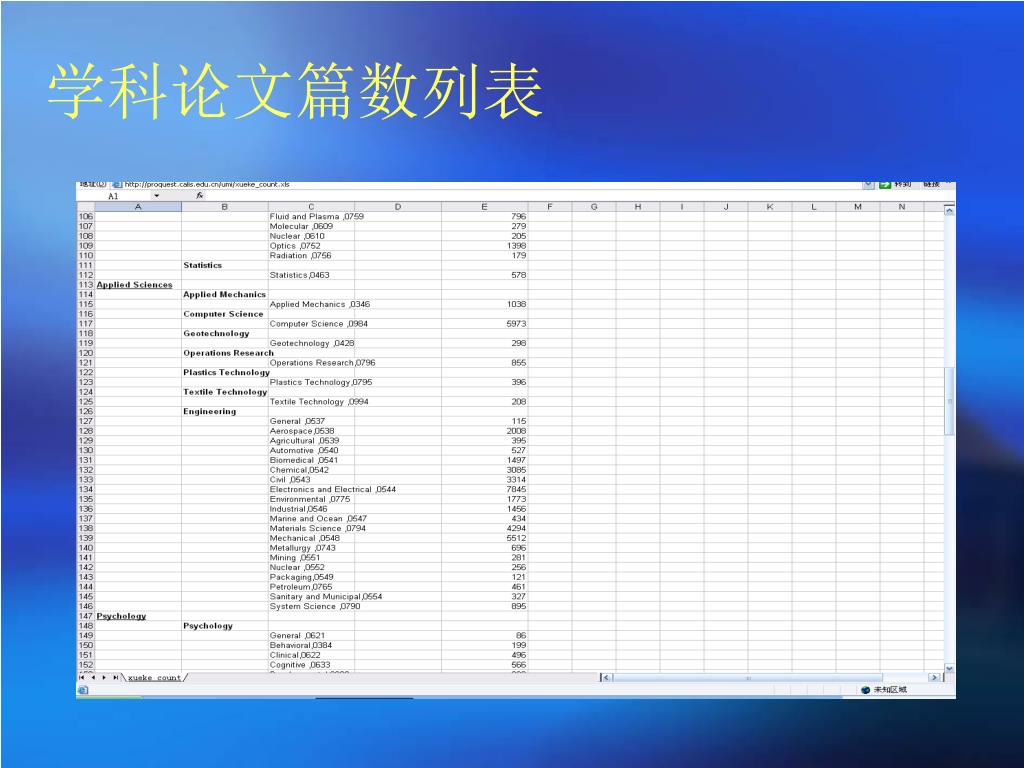Viewport: 1024px width, 768px height.
Task: Go to first sheet navigation arrow
Action: [82, 678]
